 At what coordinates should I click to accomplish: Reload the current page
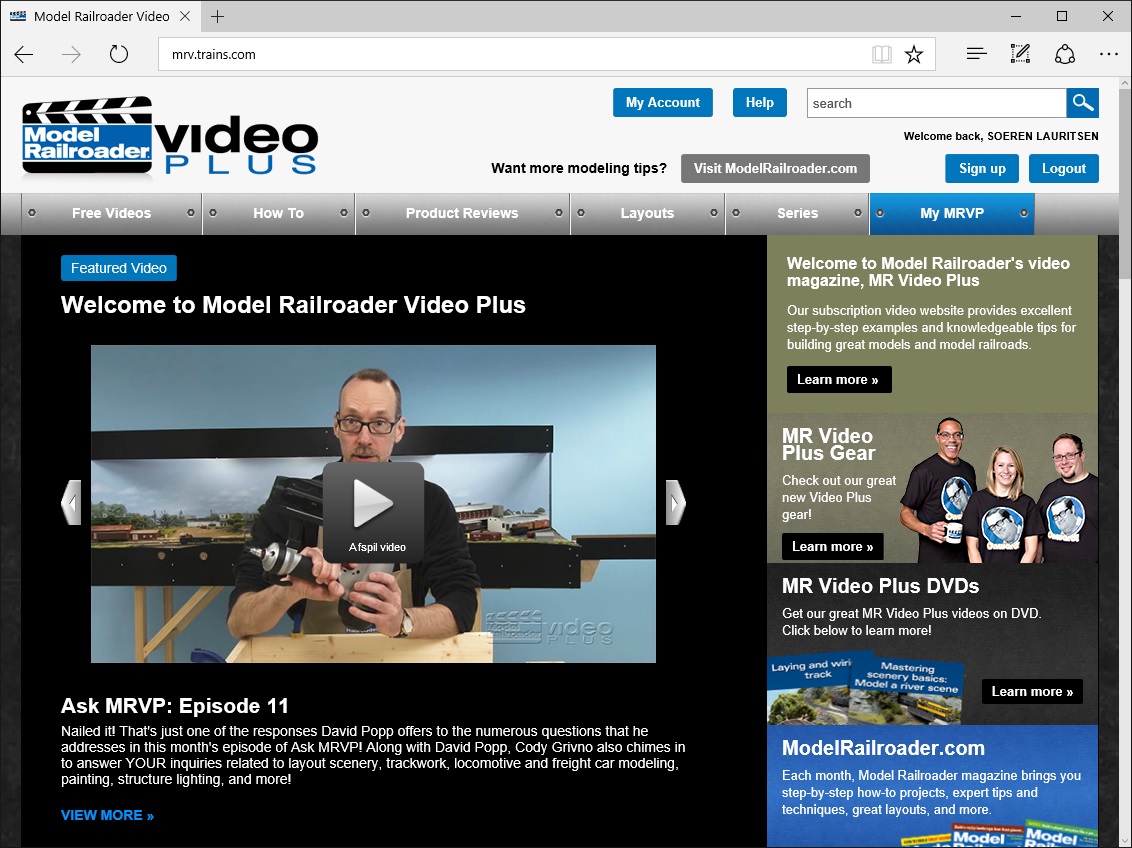click(x=118, y=54)
